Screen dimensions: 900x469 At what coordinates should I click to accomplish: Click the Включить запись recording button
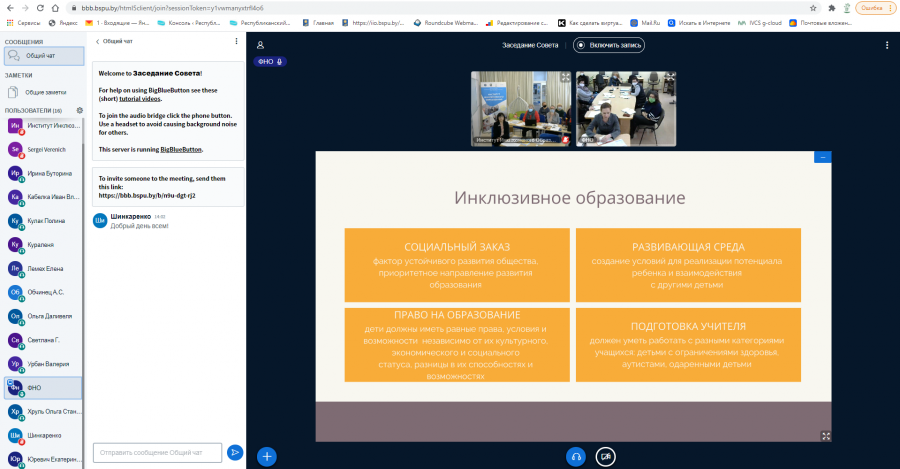point(608,45)
